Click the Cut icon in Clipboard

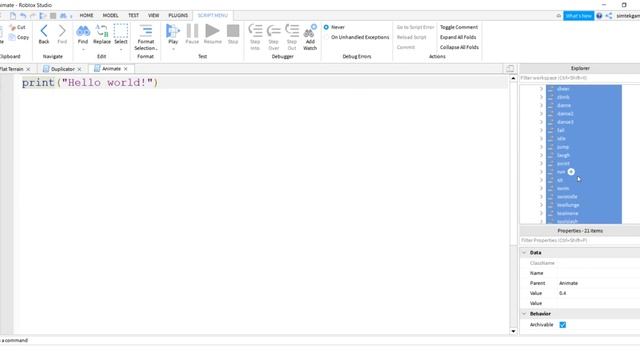13,27
